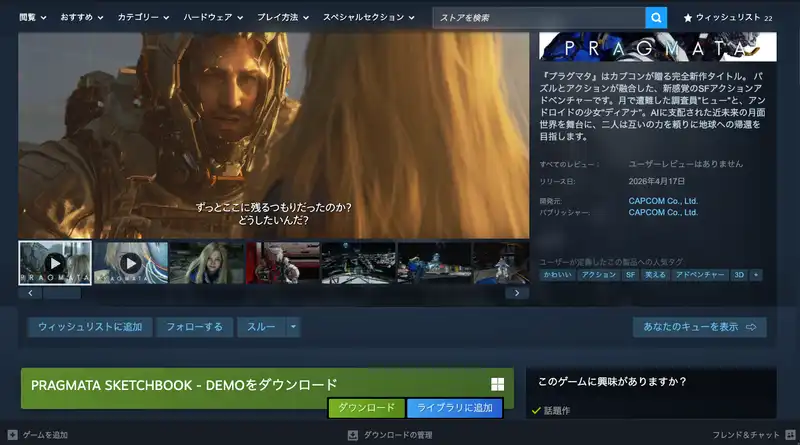Click the Windows platform icon on the demo banner
This screenshot has width=800, height=445.
[x=497, y=384]
